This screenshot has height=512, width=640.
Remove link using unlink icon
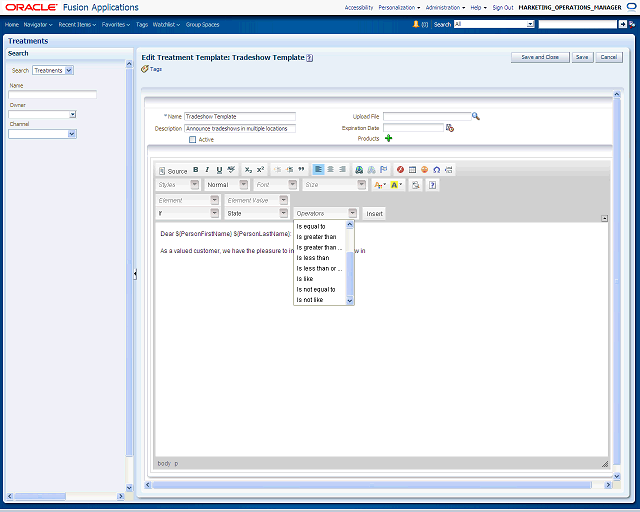click(371, 170)
